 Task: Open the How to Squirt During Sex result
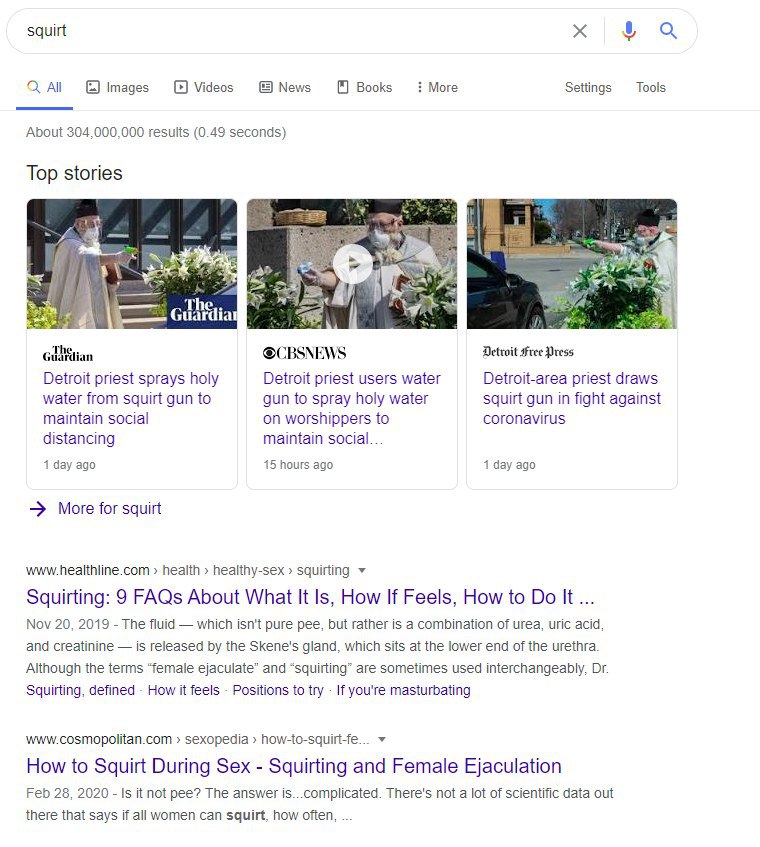point(294,766)
